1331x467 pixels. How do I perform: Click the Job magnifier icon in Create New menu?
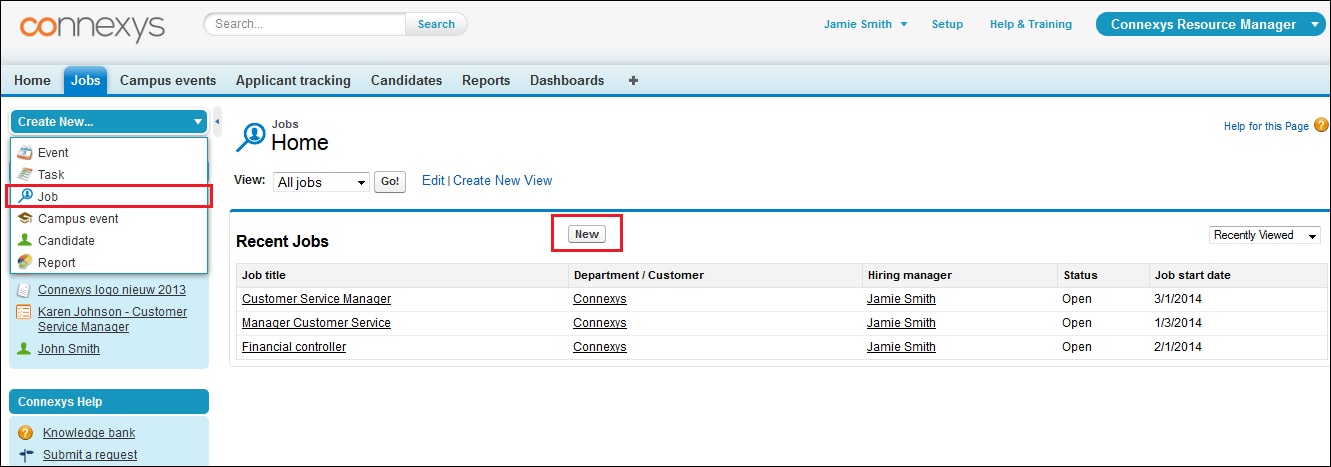tap(26, 197)
